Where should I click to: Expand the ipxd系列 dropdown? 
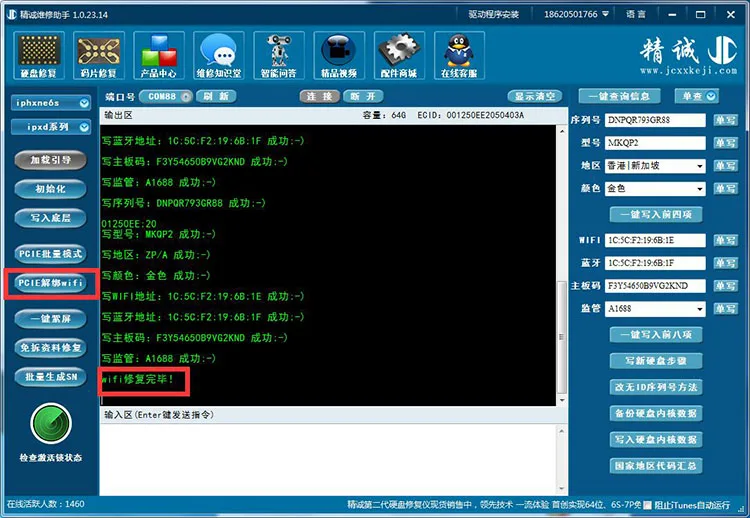coord(84,127)
